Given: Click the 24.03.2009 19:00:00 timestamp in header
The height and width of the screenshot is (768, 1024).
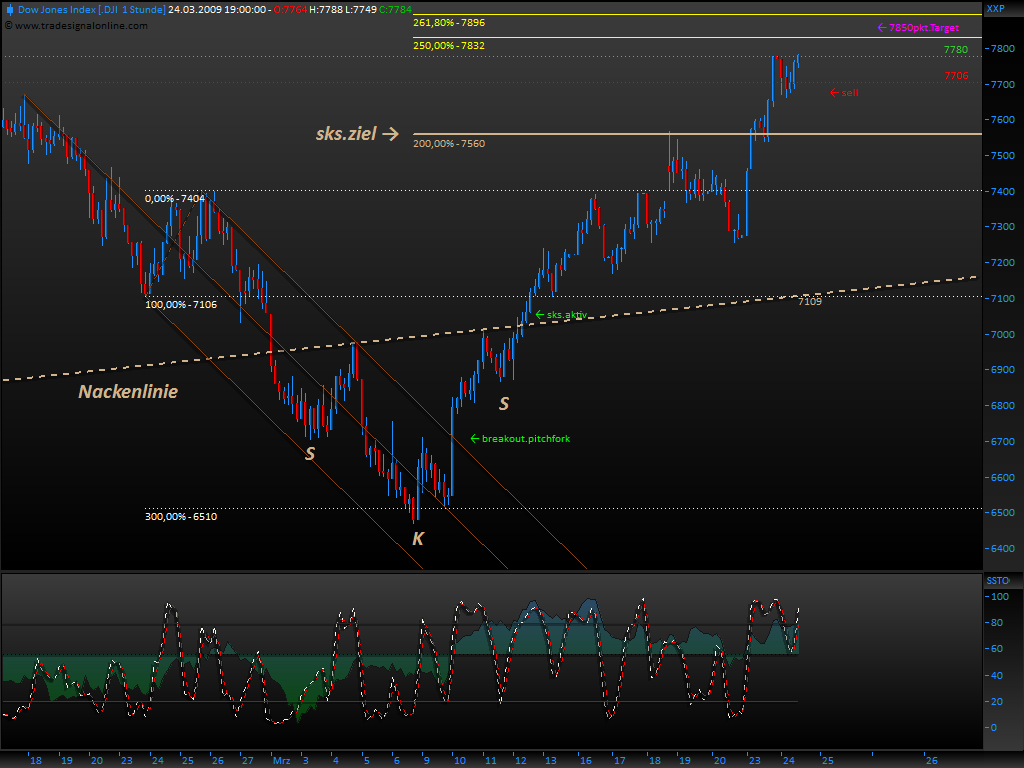Looking at the screenshot, I should (217, 10).
